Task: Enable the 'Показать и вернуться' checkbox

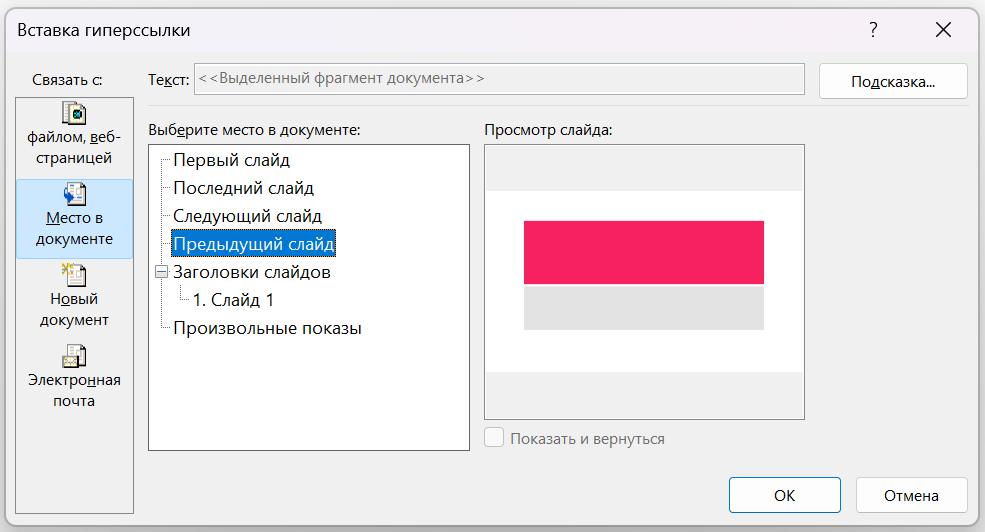Action: click(494, 438)
